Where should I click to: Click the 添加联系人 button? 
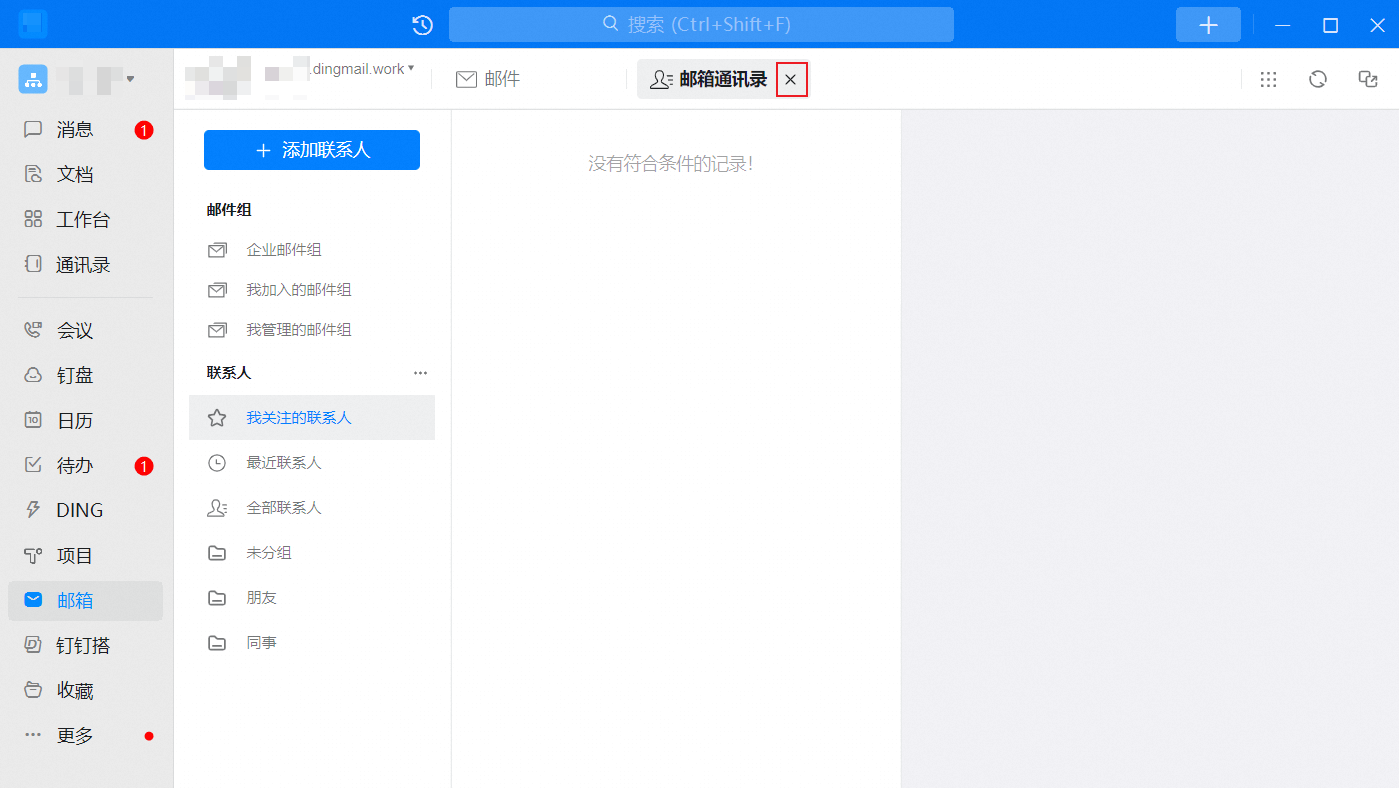coord(312,150)
